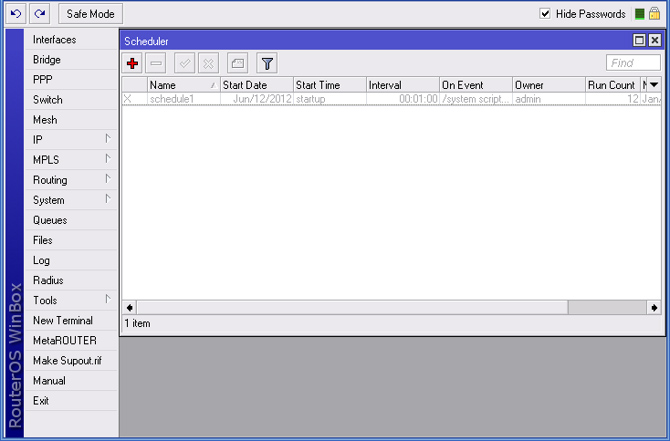Expand the IP submenu
Screen dimensions: 670x441
(70, 140)
